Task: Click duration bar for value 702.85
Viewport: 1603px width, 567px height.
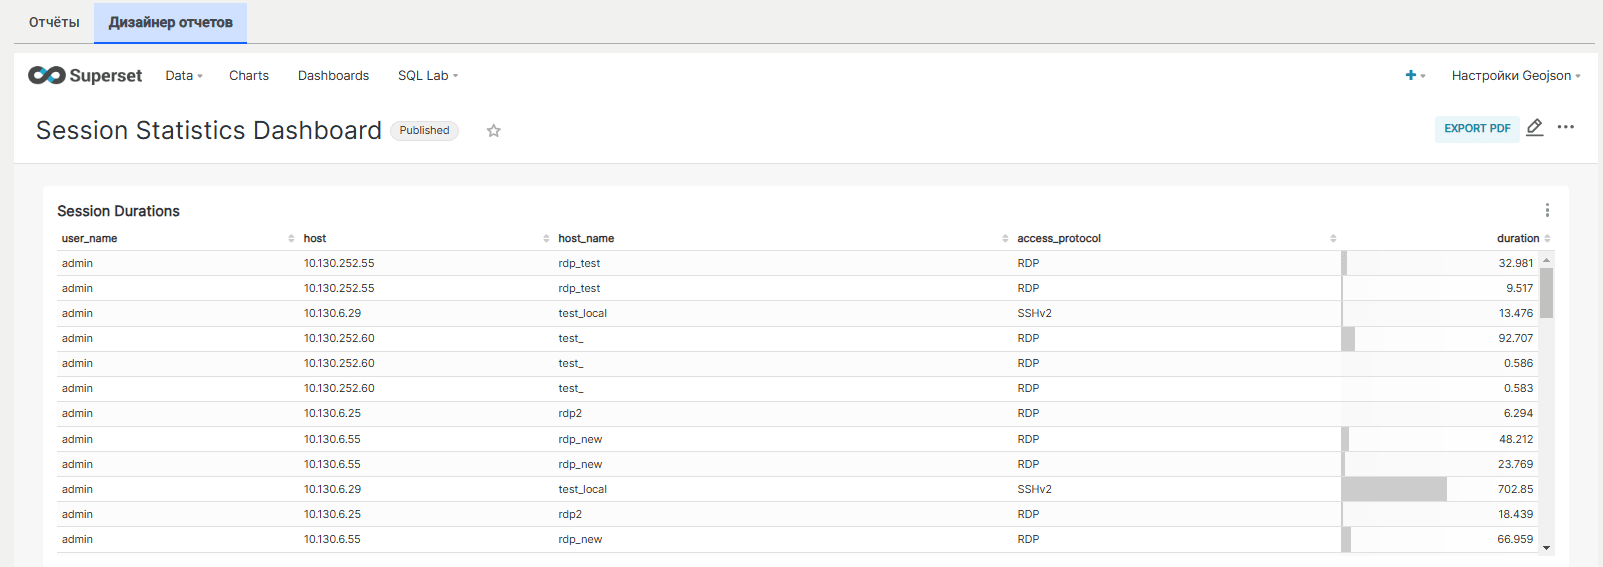Action: point(1394,489)
